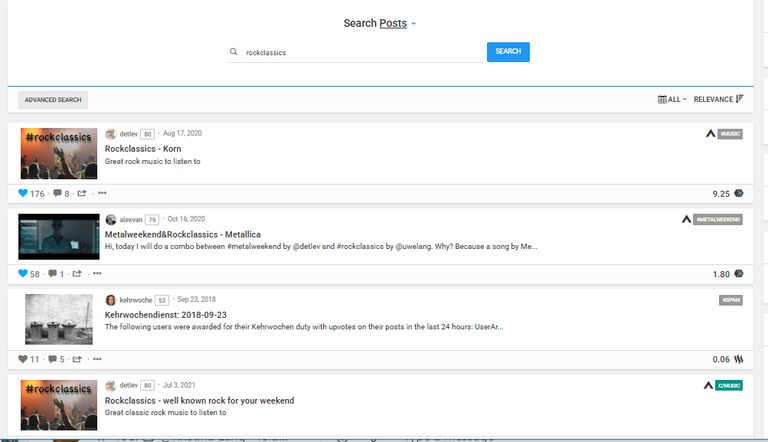This screenshot has height=442, width=768.
Task: Click the app icon beside the C/MUSIC tag
Action: point(708,385)
